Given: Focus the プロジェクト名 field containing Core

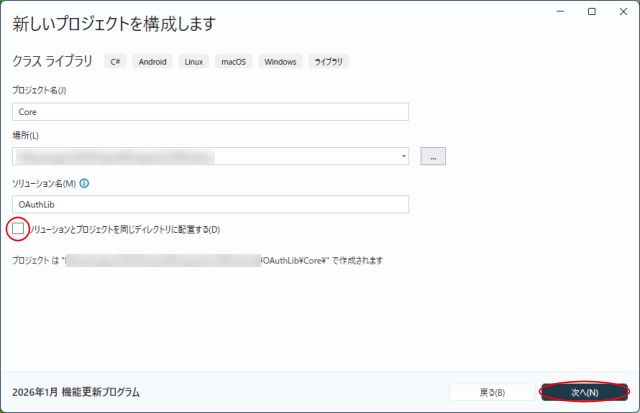Looking at the screenshot, I should click(x=210, y=112).
